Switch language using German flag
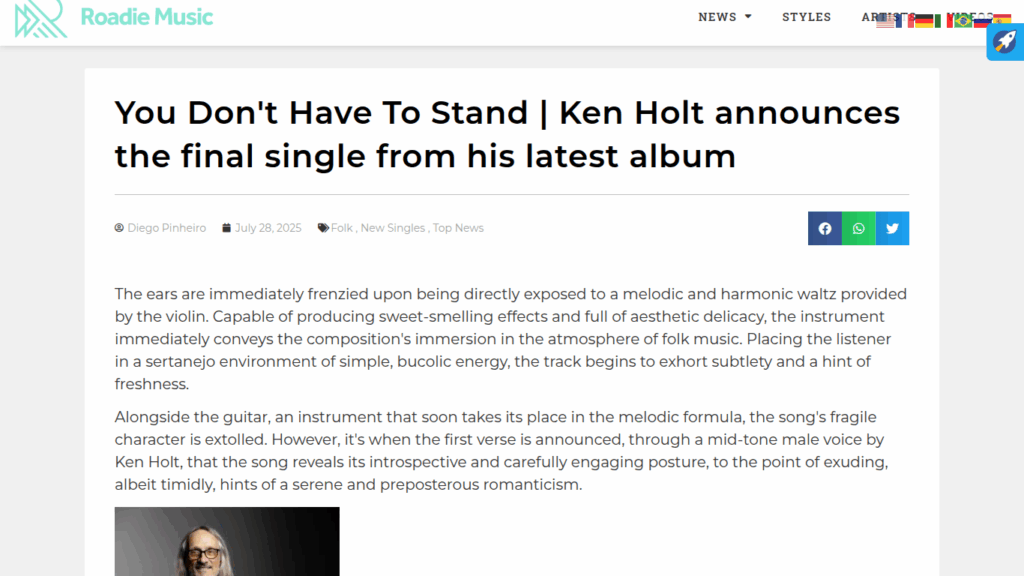The image size is (1024, 576). [x=924, y=20]
